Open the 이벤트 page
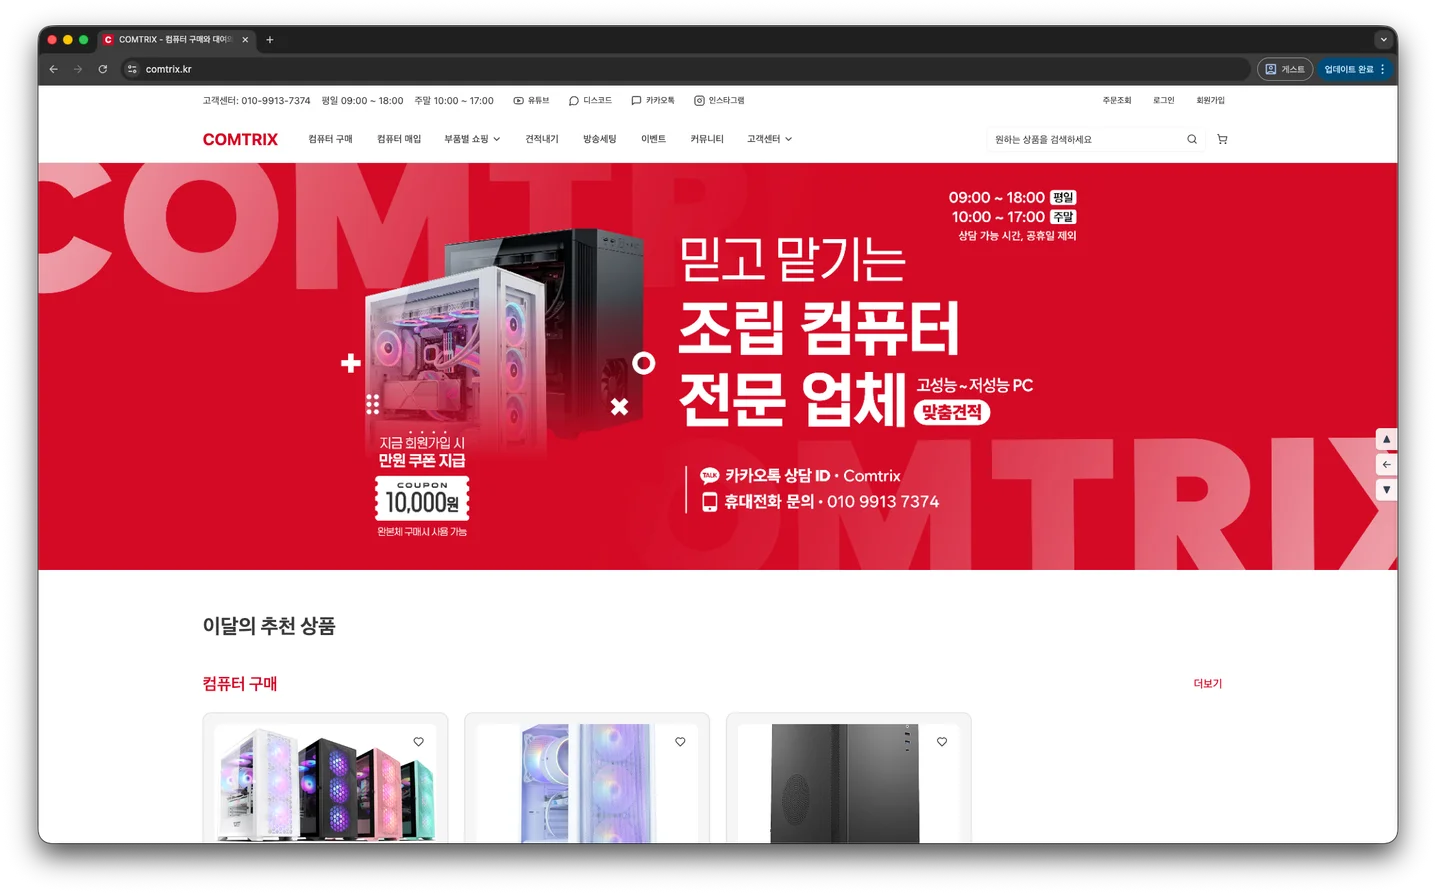The width and height of the screenshot is (1436, 894). (653, 139)
